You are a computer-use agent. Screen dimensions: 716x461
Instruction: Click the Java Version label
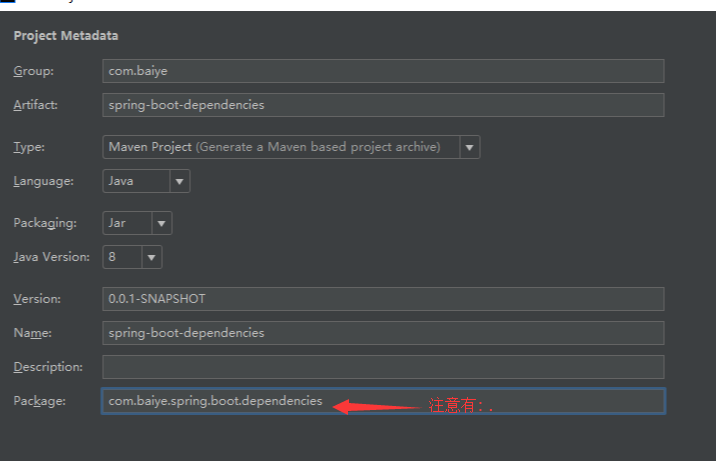coord(52,257)
